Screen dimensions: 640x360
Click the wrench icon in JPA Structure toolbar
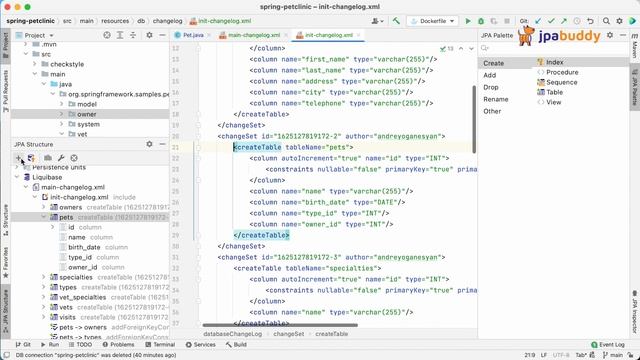tap(61, 158)
